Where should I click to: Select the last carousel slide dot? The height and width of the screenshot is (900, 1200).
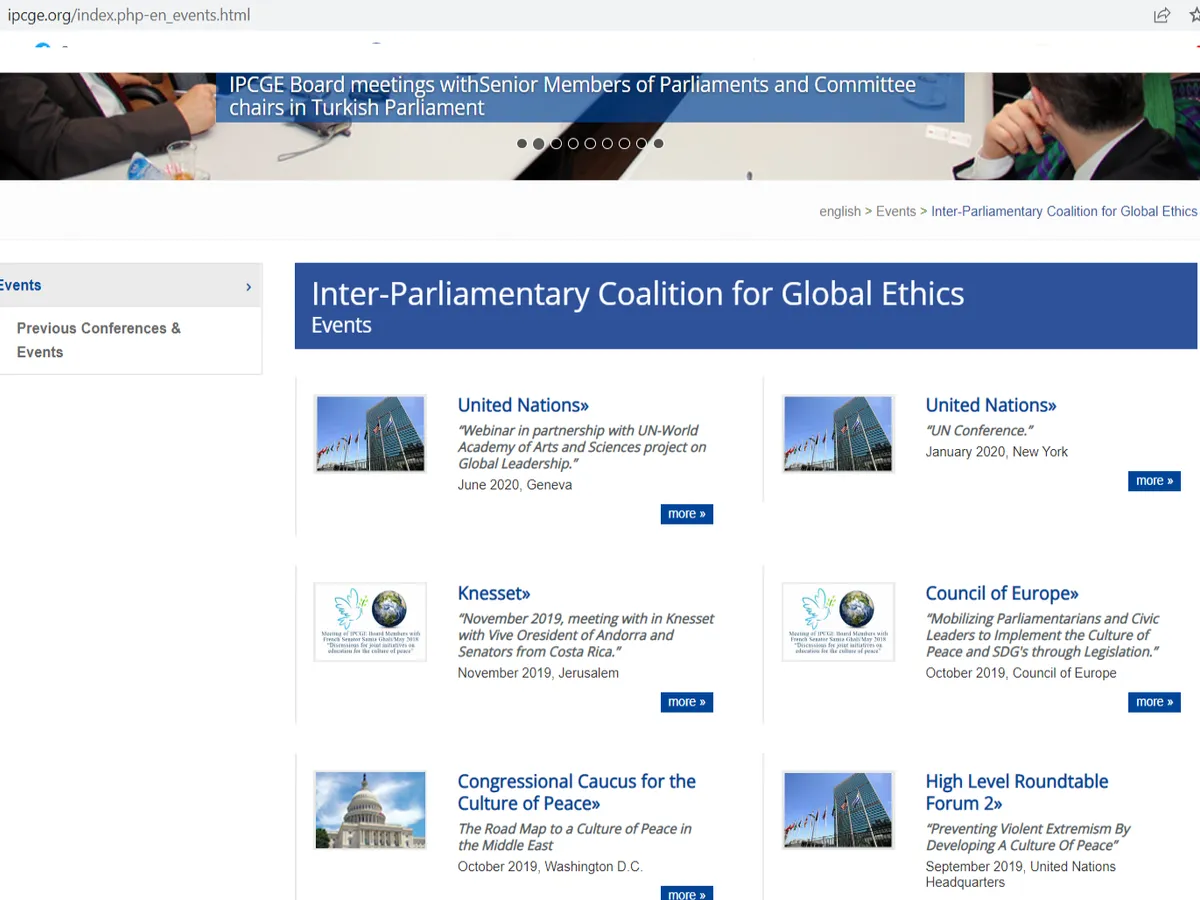(x=658, y=144)
